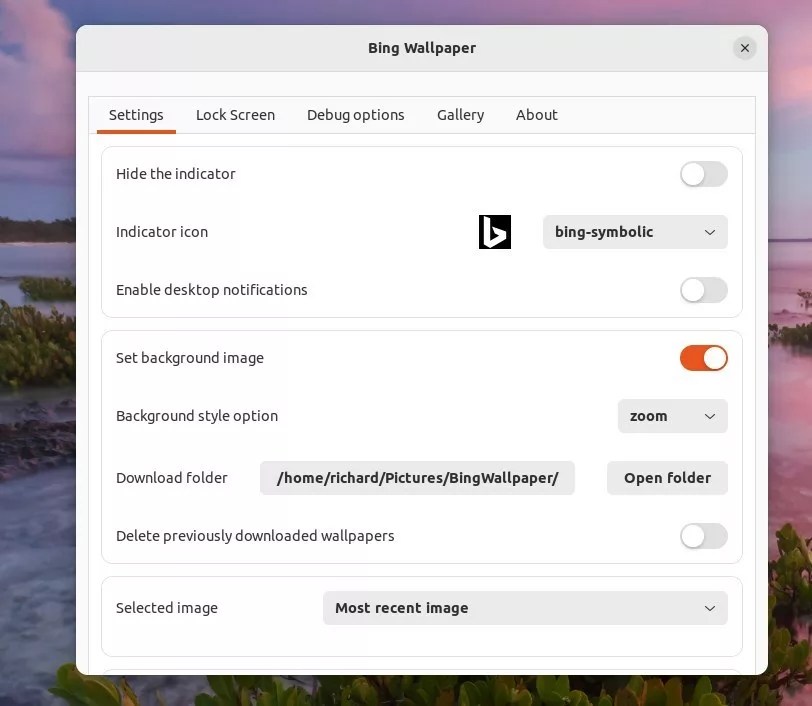Open the bing-symbolic indicator icon dropdown
This screenshot has height=706, width=812.
pyautogui.click(x=635, y=232)
